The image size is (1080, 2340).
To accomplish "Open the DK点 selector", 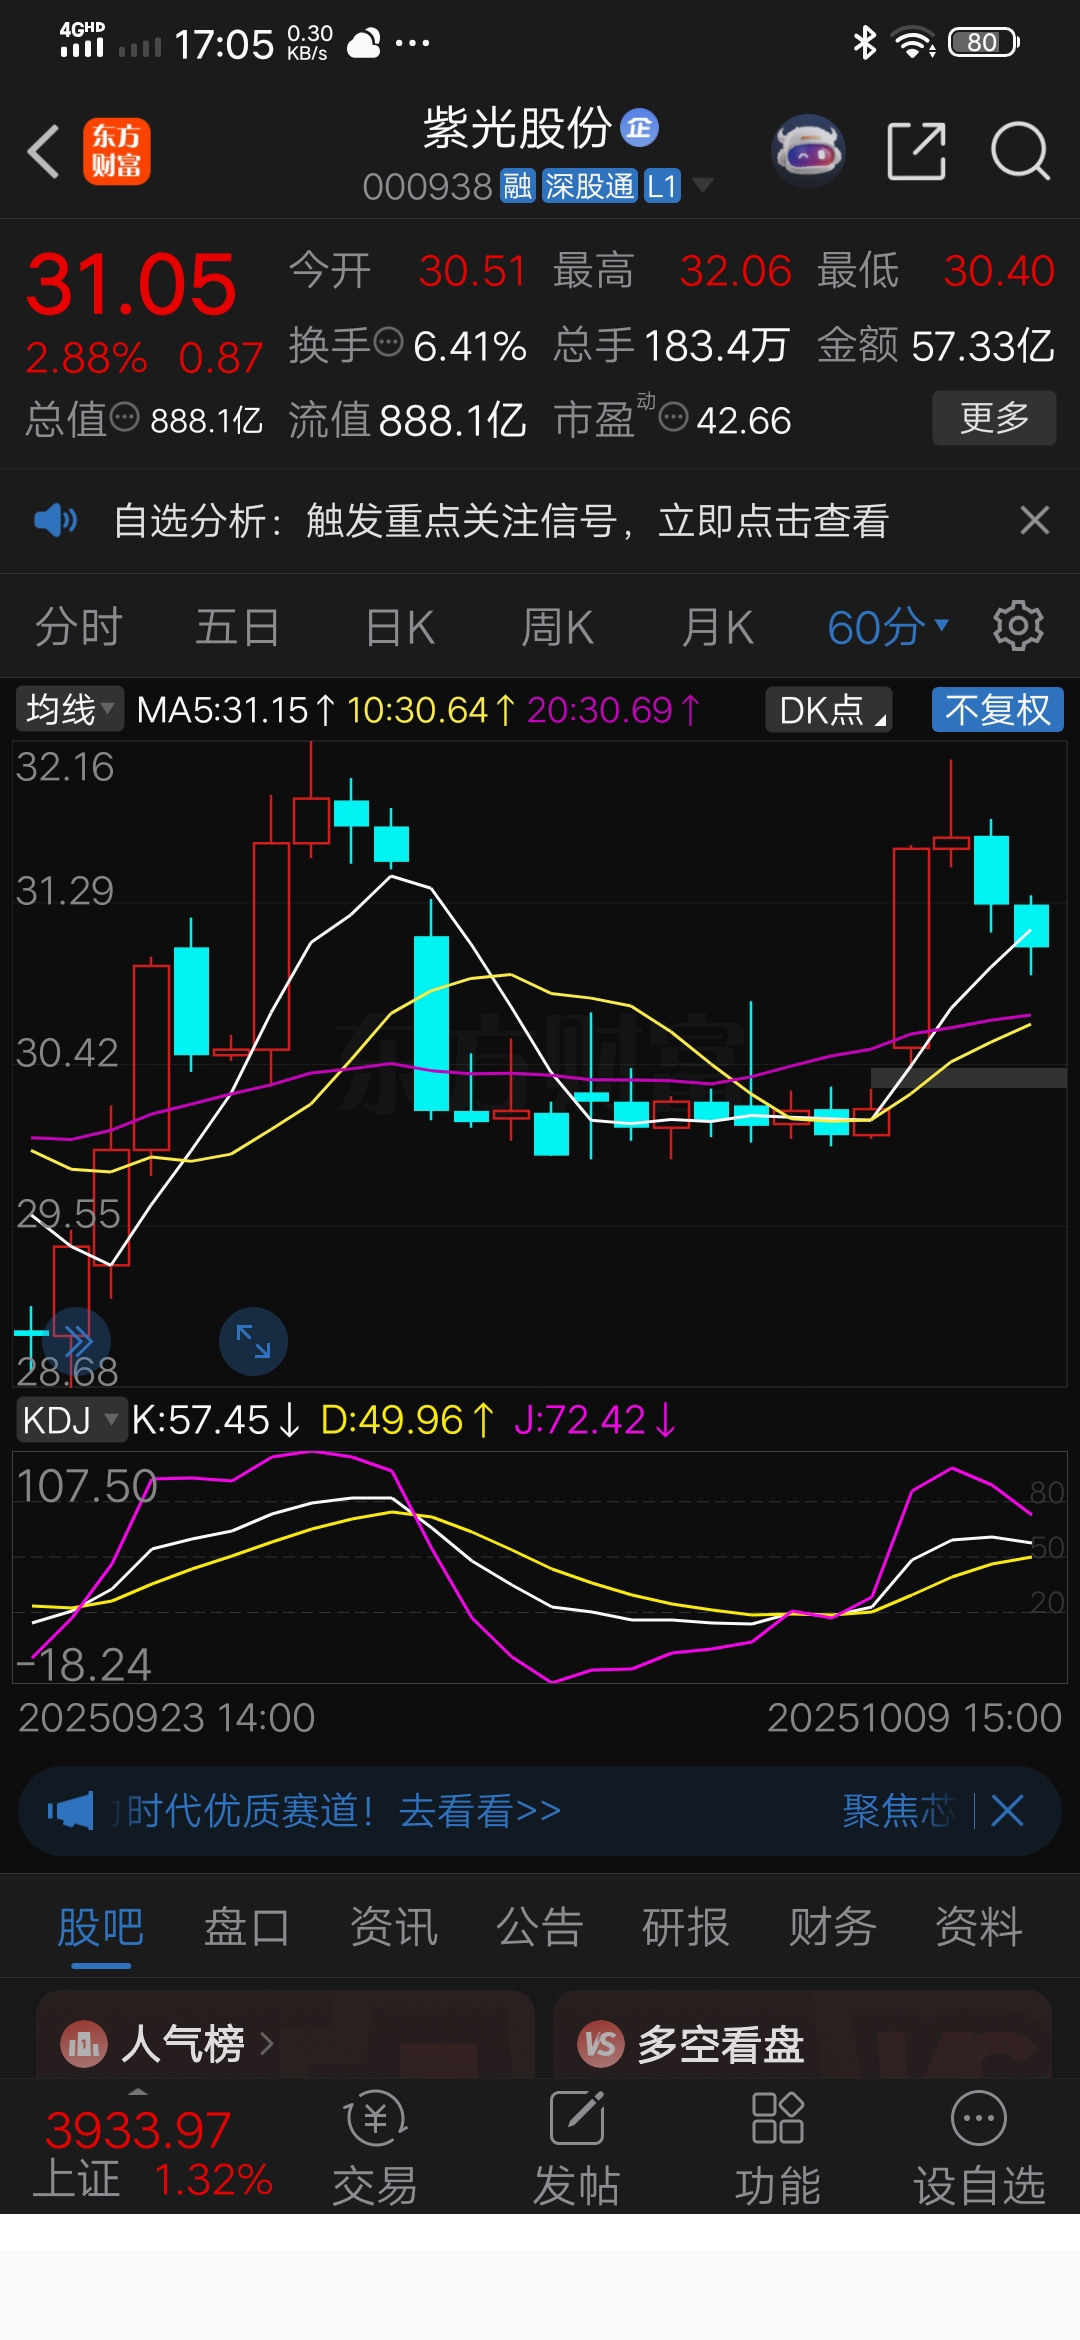I will 829,710.
